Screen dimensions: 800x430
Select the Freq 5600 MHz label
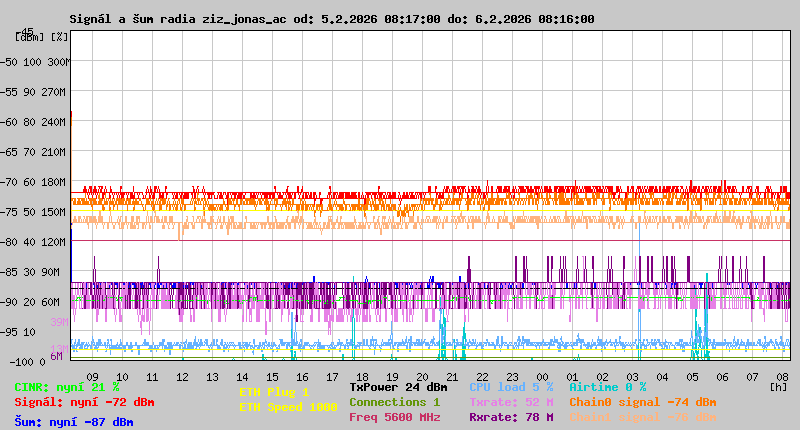coord(394,417)
